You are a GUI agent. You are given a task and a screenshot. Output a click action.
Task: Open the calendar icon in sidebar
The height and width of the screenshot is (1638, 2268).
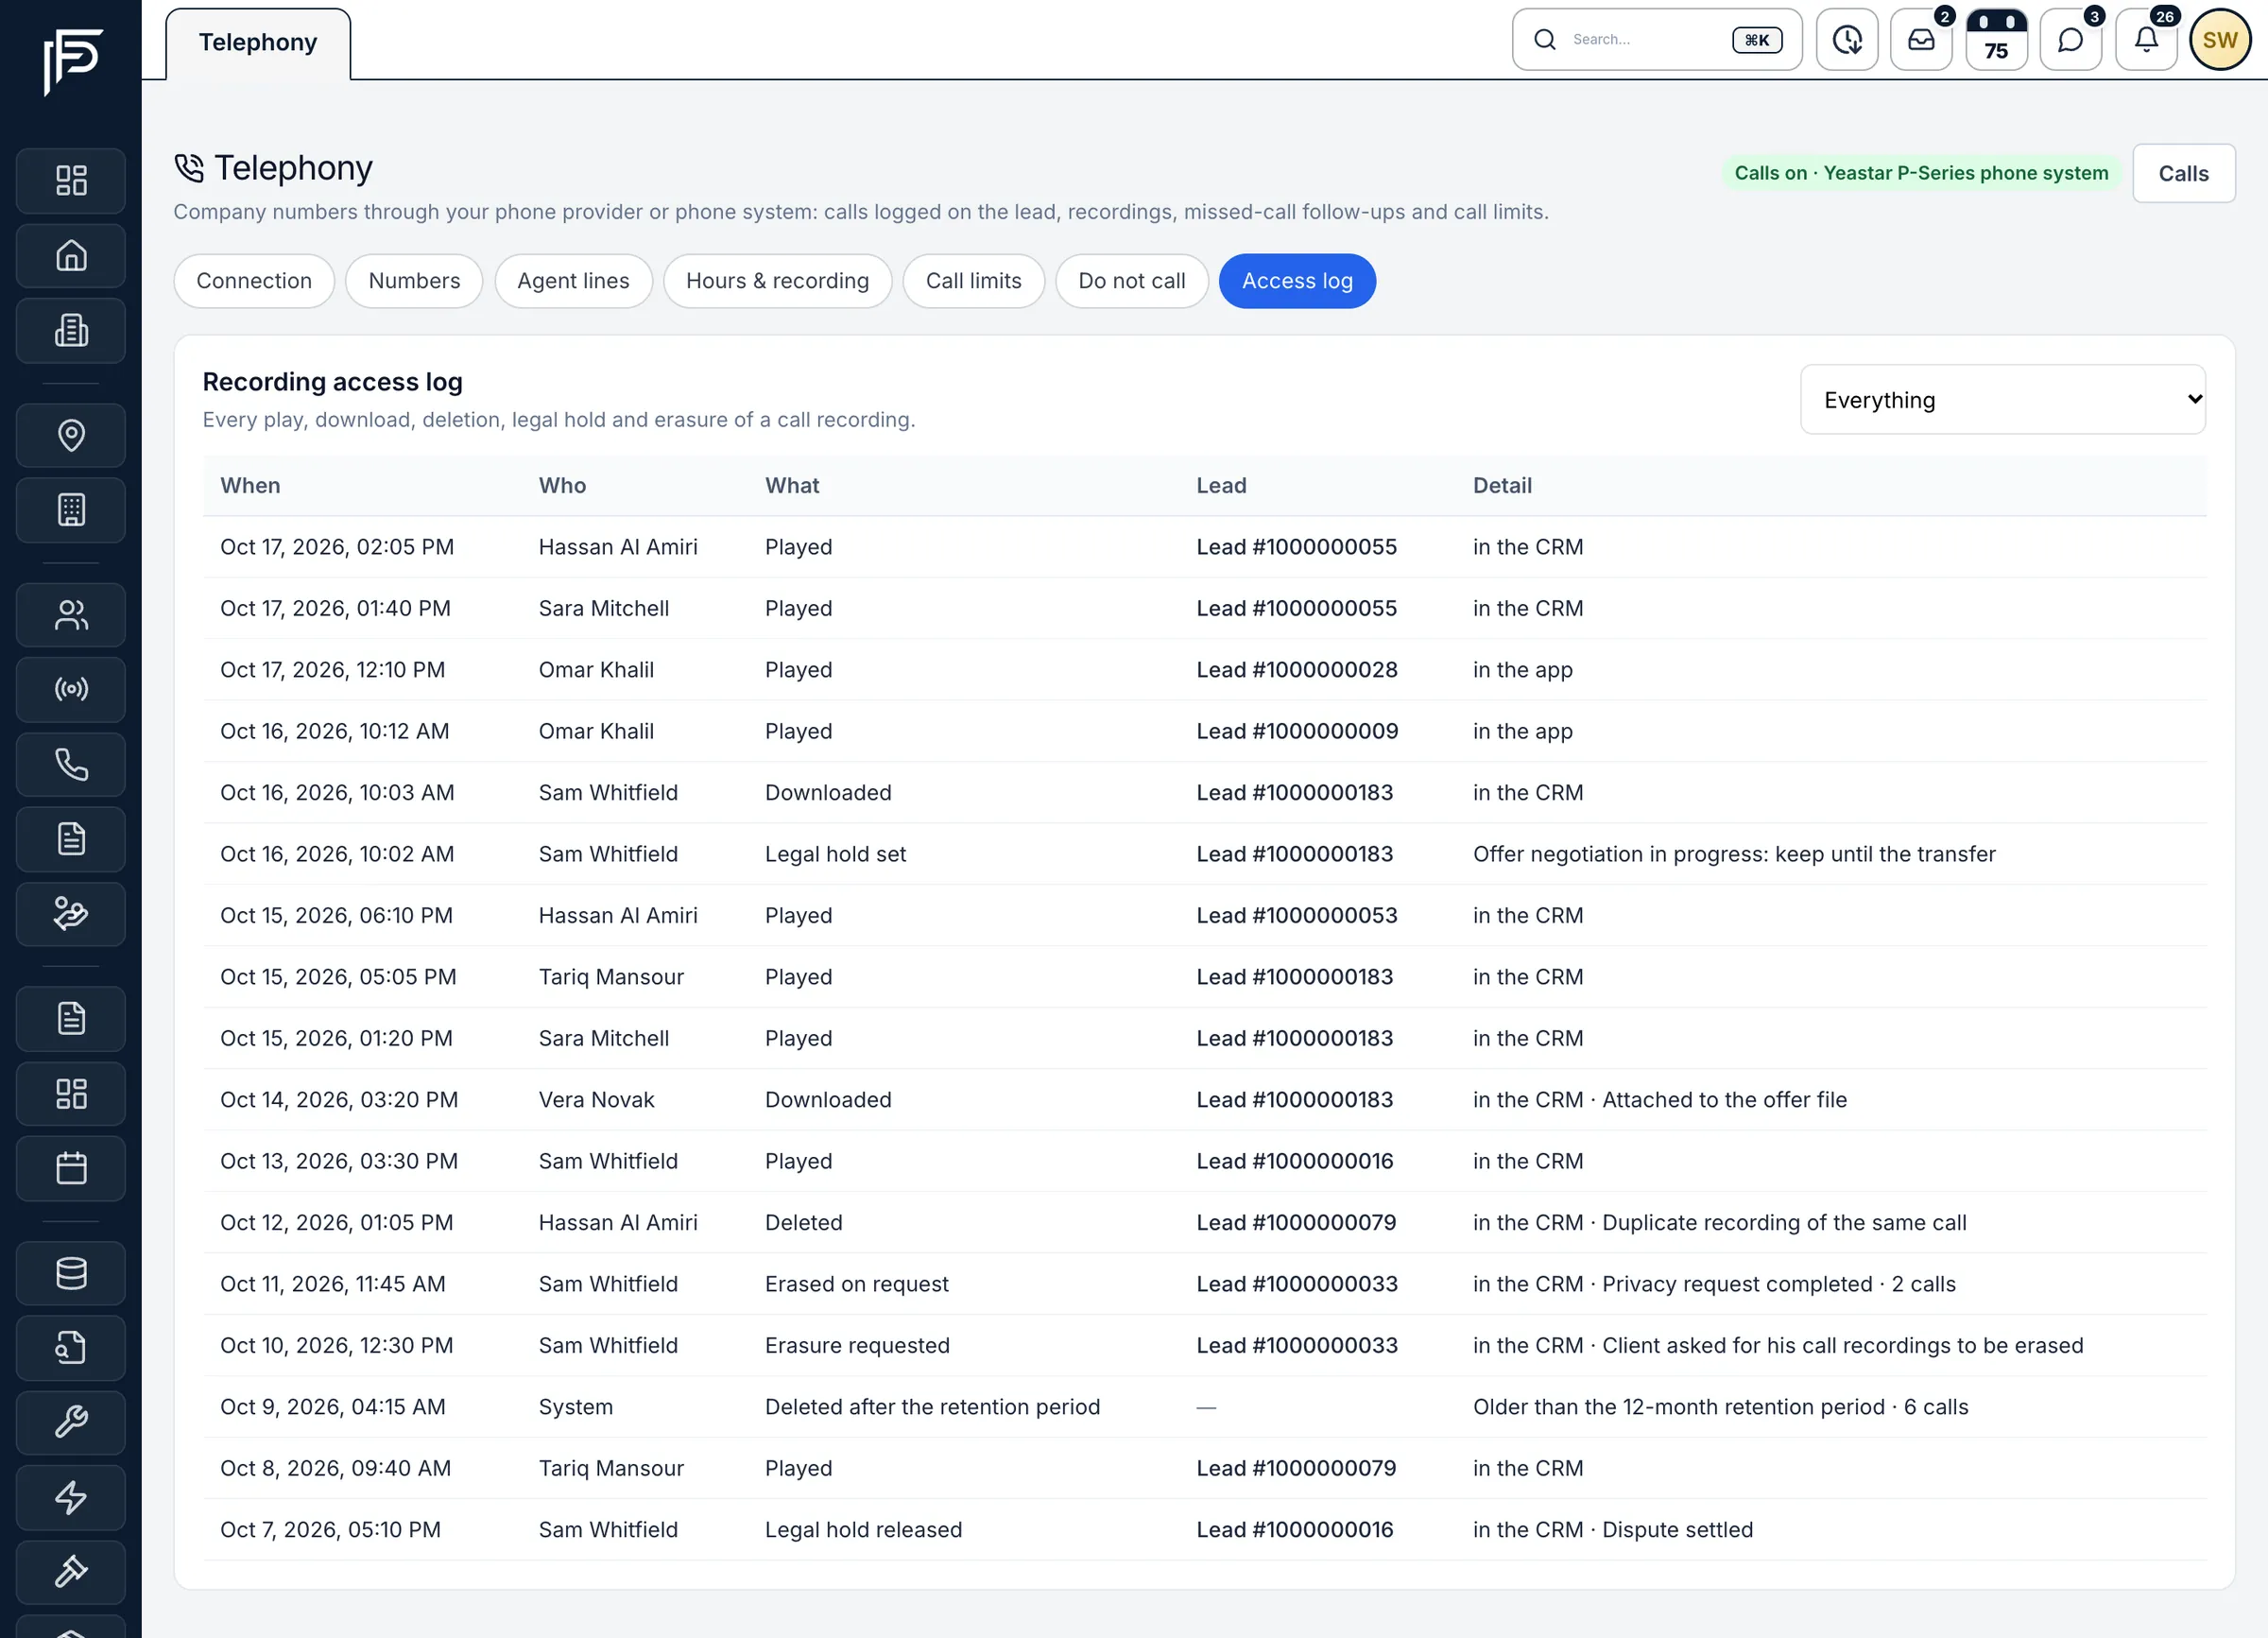(71, 1168)
